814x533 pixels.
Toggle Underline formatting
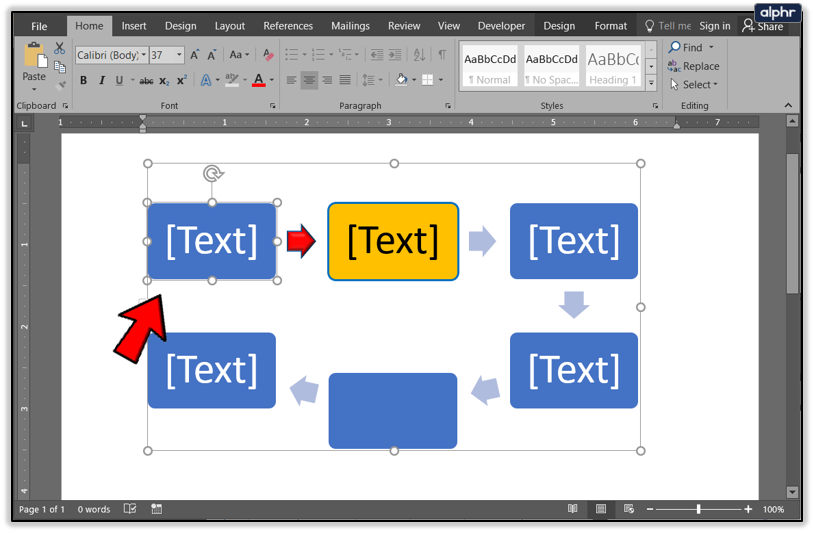click(119, 80)
